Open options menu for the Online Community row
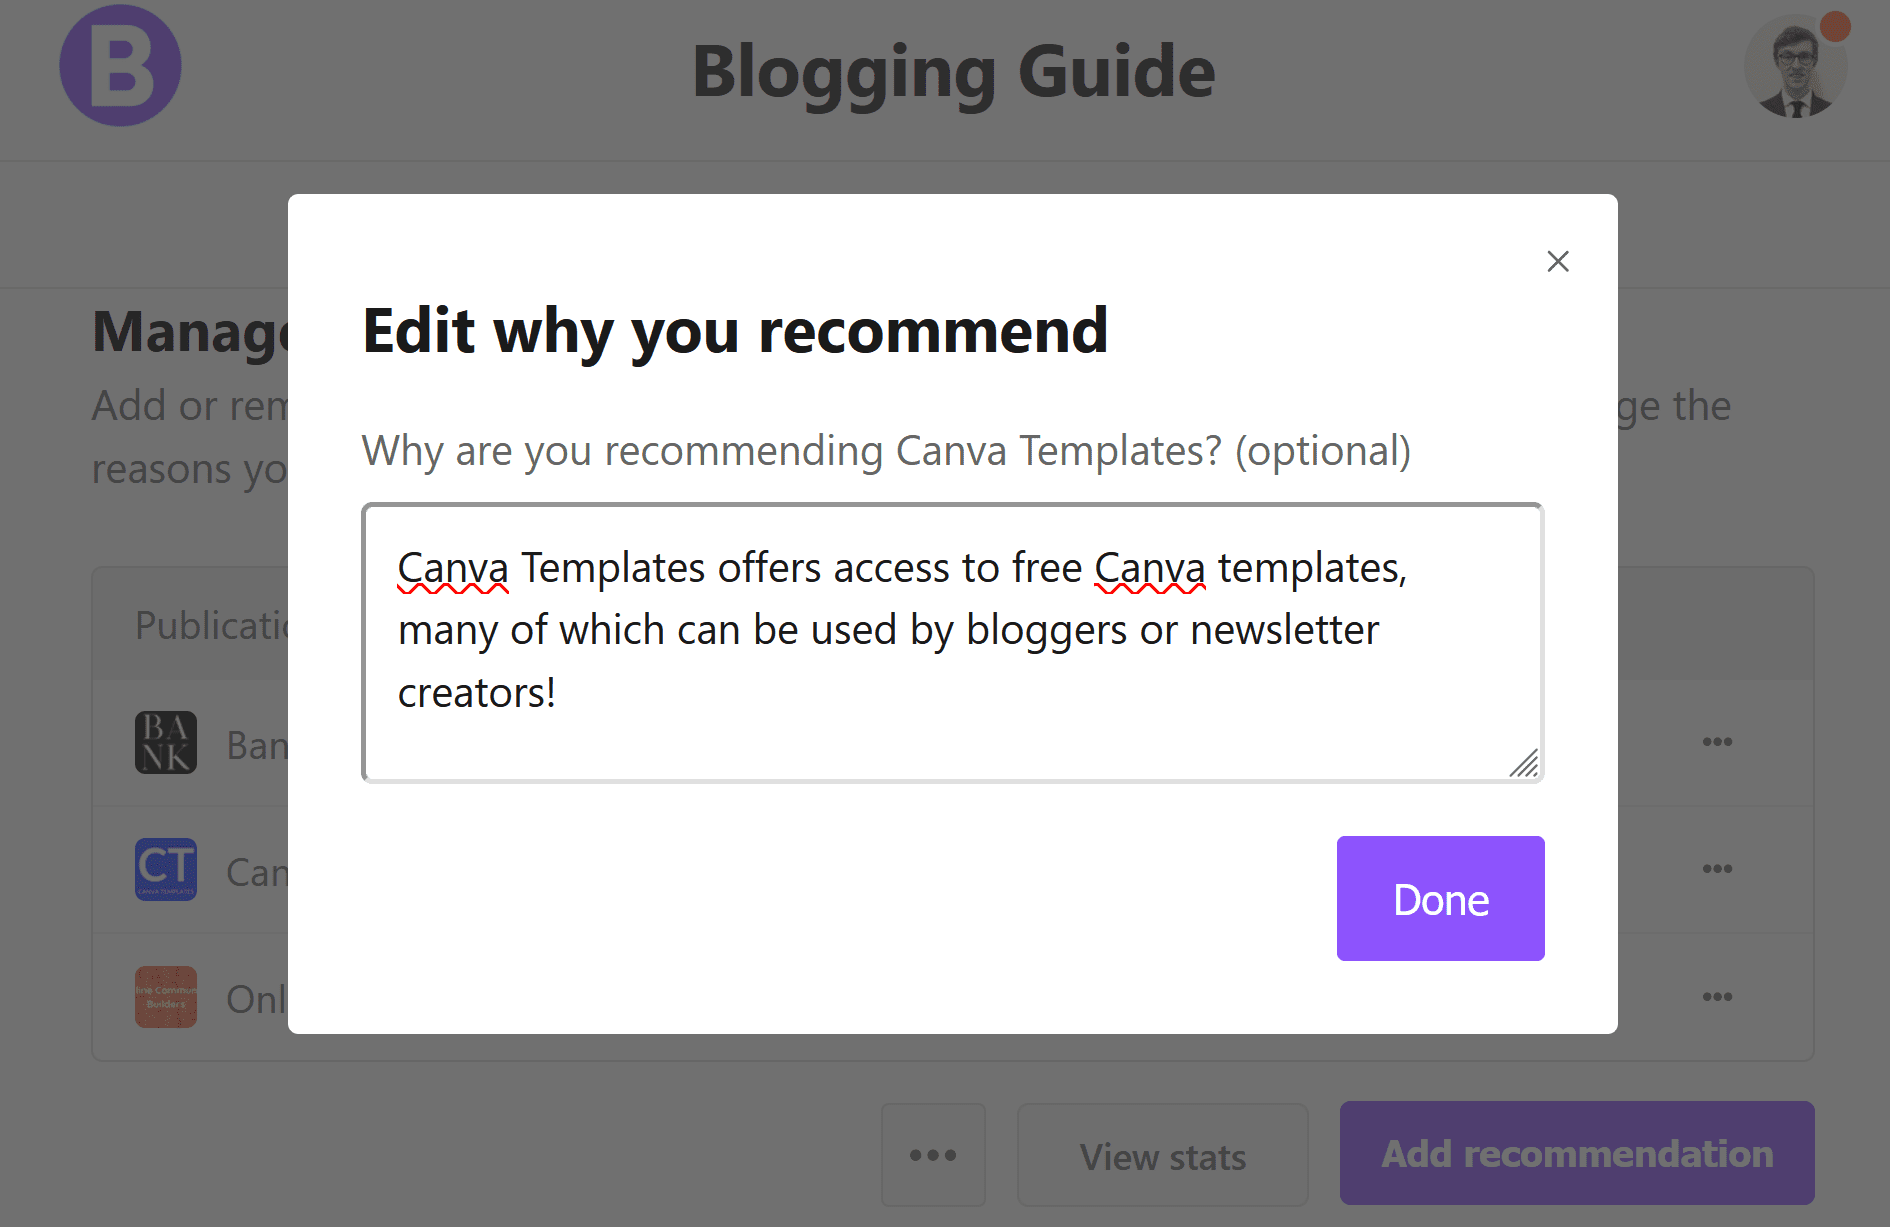The image size is (1890, 1227). point(1717,997)
